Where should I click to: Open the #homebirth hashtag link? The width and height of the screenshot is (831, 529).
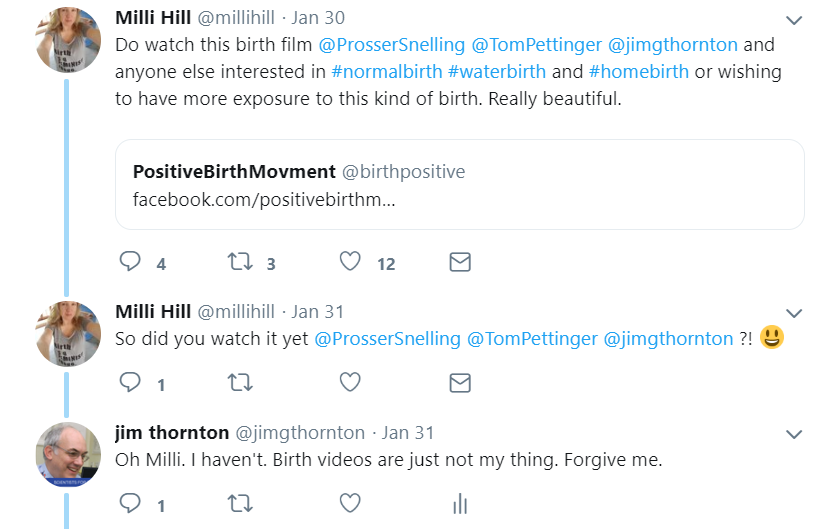click(x=638, y=72)
